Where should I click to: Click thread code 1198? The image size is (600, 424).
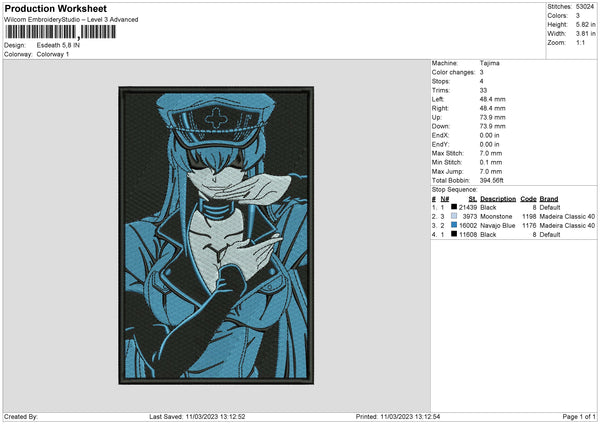coord(529,217)
